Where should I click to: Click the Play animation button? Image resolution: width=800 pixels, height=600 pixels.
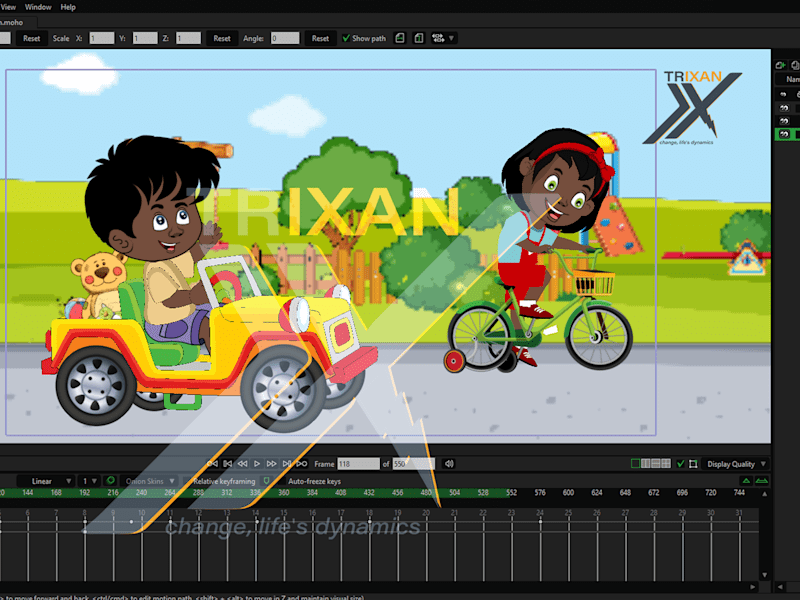pyautogui.click(x=257, y=464)
